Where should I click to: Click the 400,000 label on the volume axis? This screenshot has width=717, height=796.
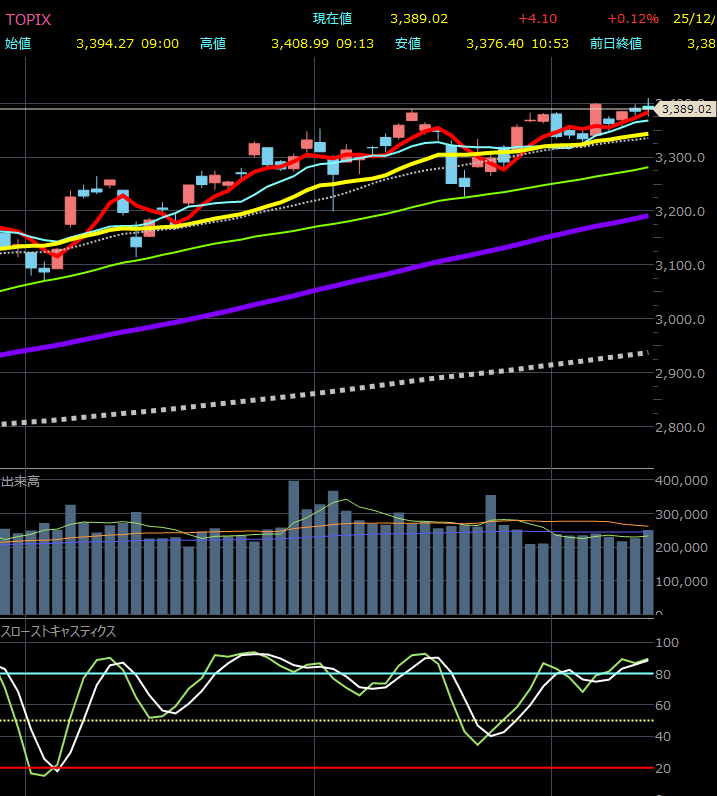681,481
